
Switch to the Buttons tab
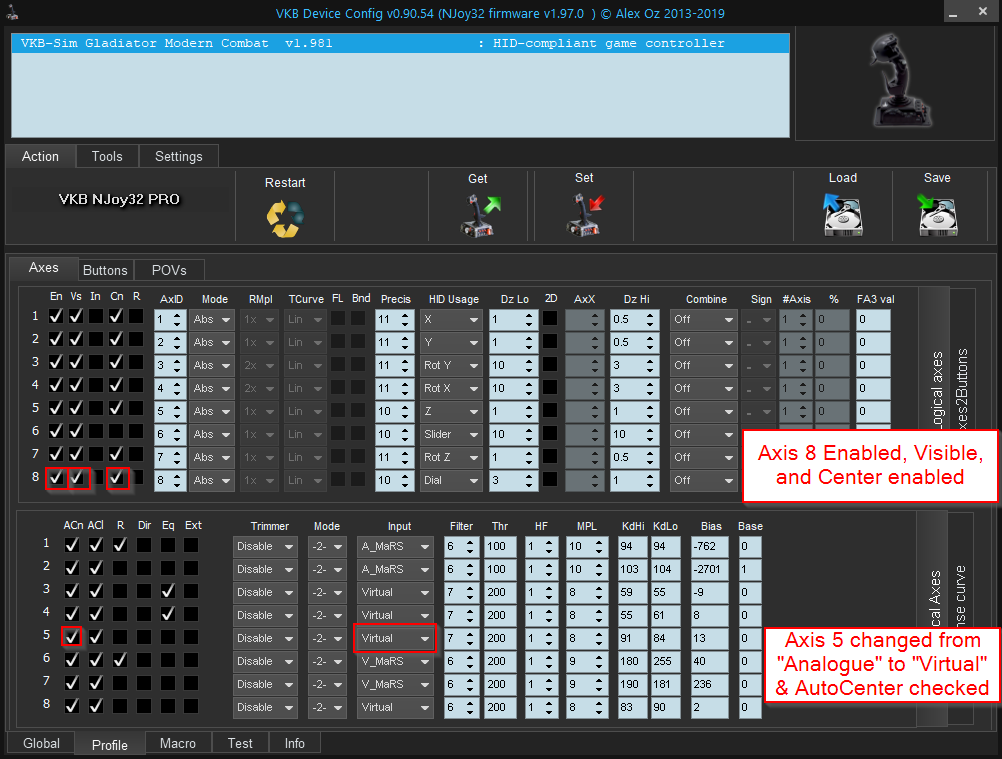pyautogui.click(x=105, y=270)
